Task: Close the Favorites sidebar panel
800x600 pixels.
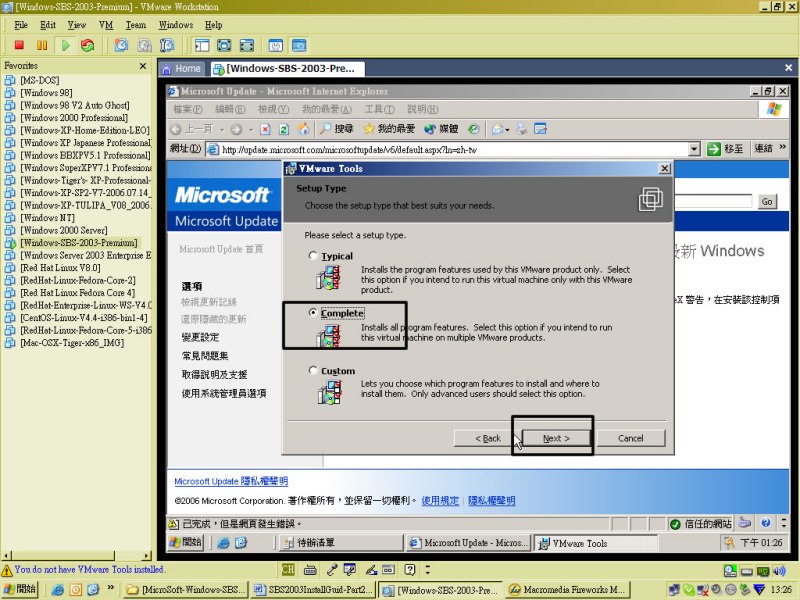Action: 143,66
